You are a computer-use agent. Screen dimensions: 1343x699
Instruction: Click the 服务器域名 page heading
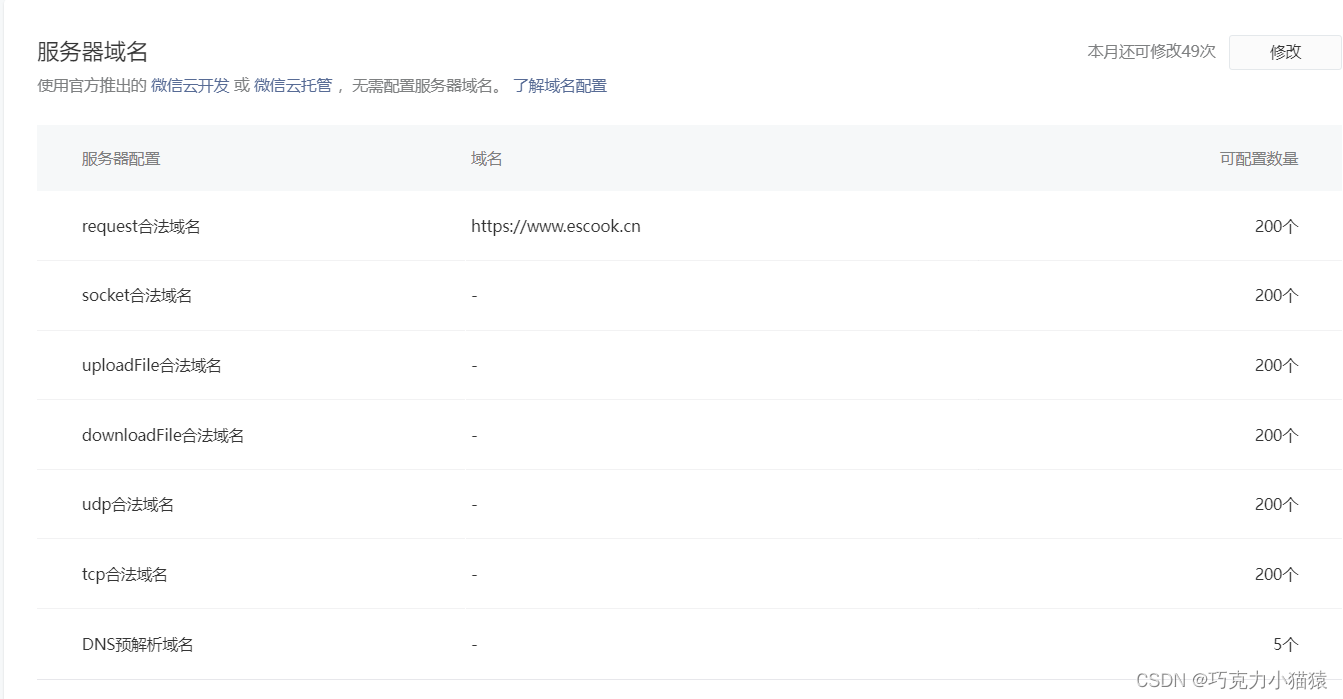click(x=90, y=51)
